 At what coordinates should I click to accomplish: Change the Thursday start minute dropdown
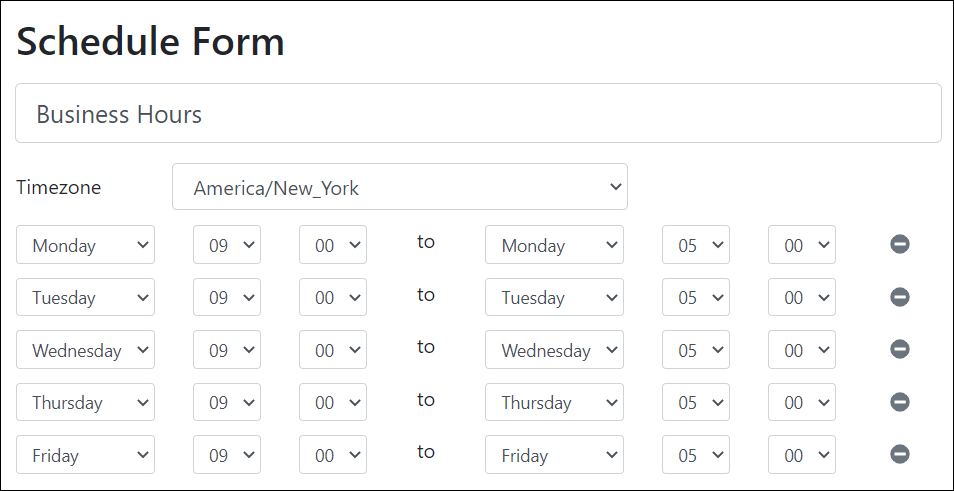332,402
